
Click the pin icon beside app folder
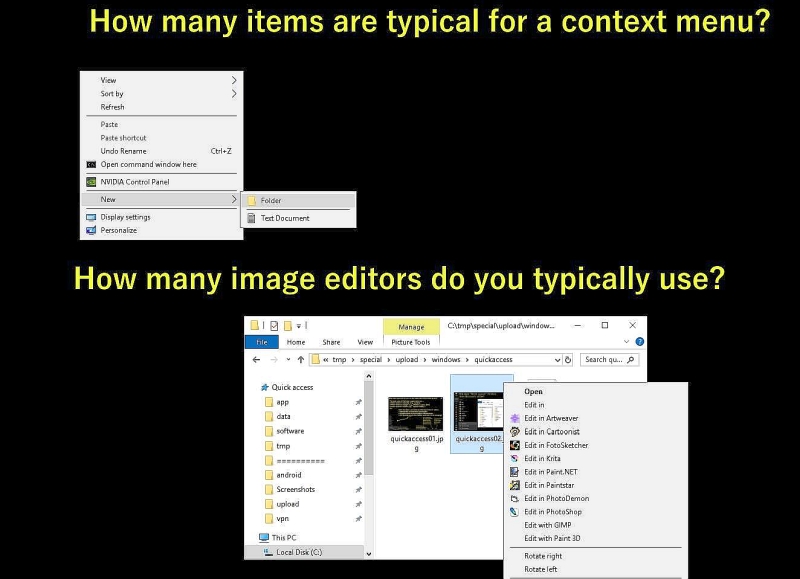359,402
